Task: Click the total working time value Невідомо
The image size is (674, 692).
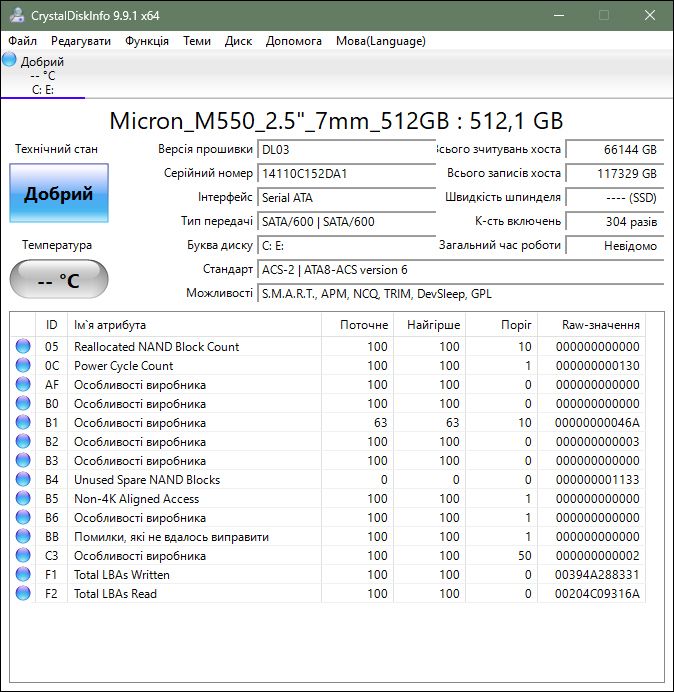Action: [615, 245]
